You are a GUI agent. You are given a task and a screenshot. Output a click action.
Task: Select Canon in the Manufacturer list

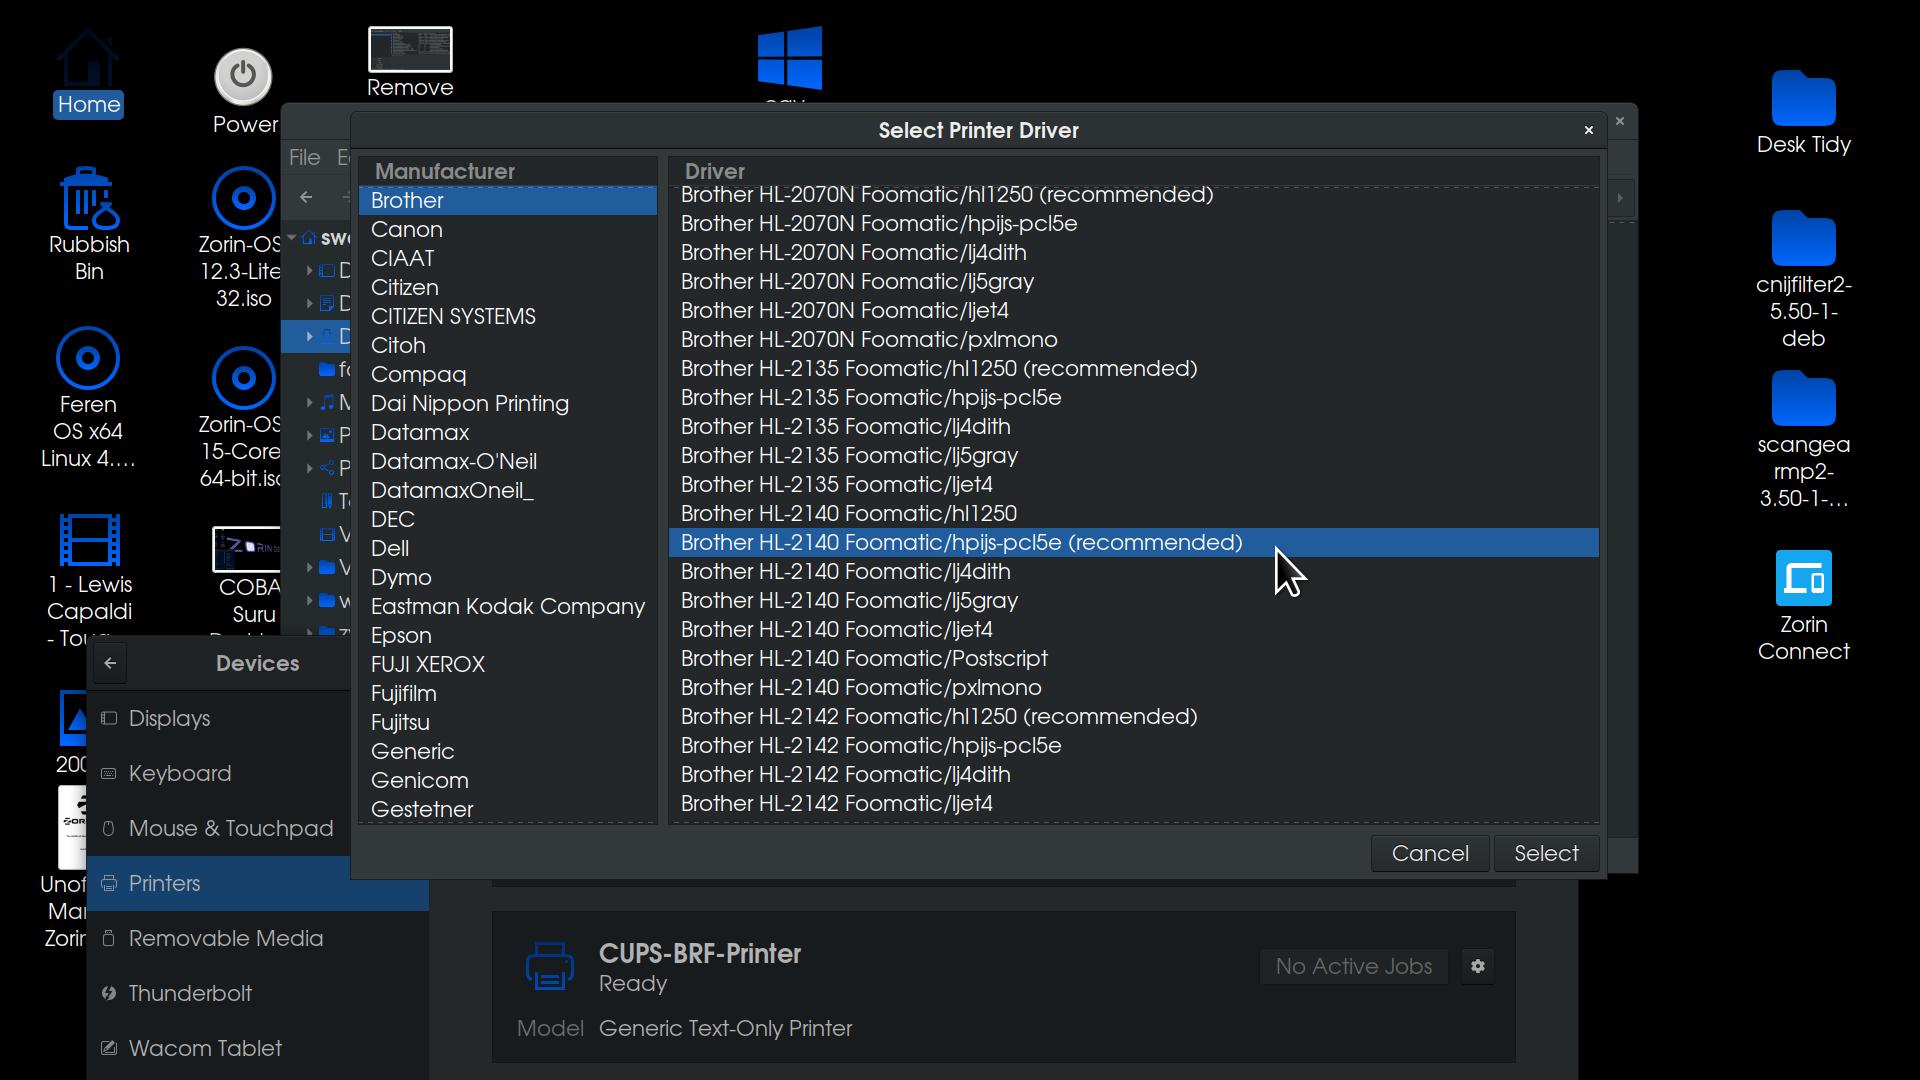click(x=407, y=229)
